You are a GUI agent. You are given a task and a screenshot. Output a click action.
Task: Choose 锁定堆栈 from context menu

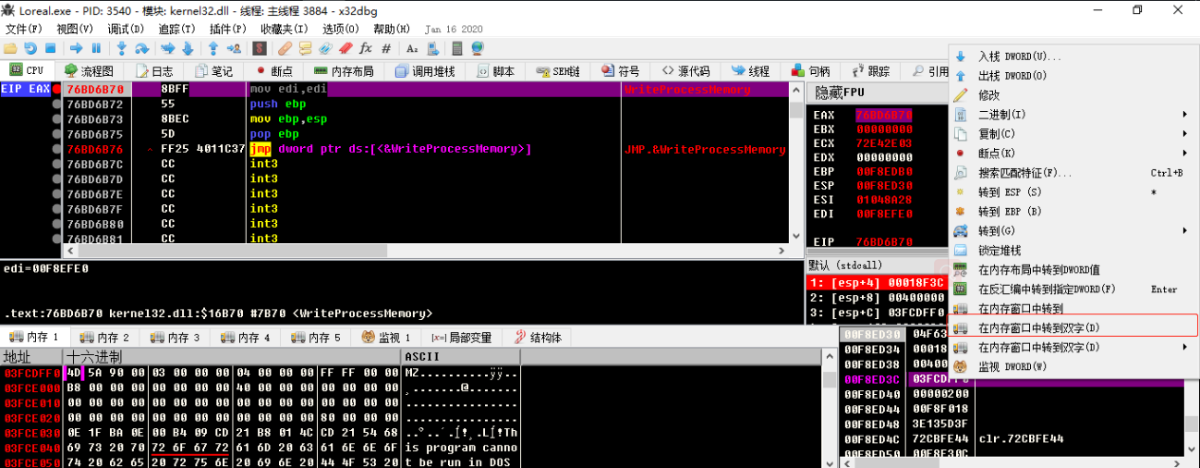[1072, 250]
